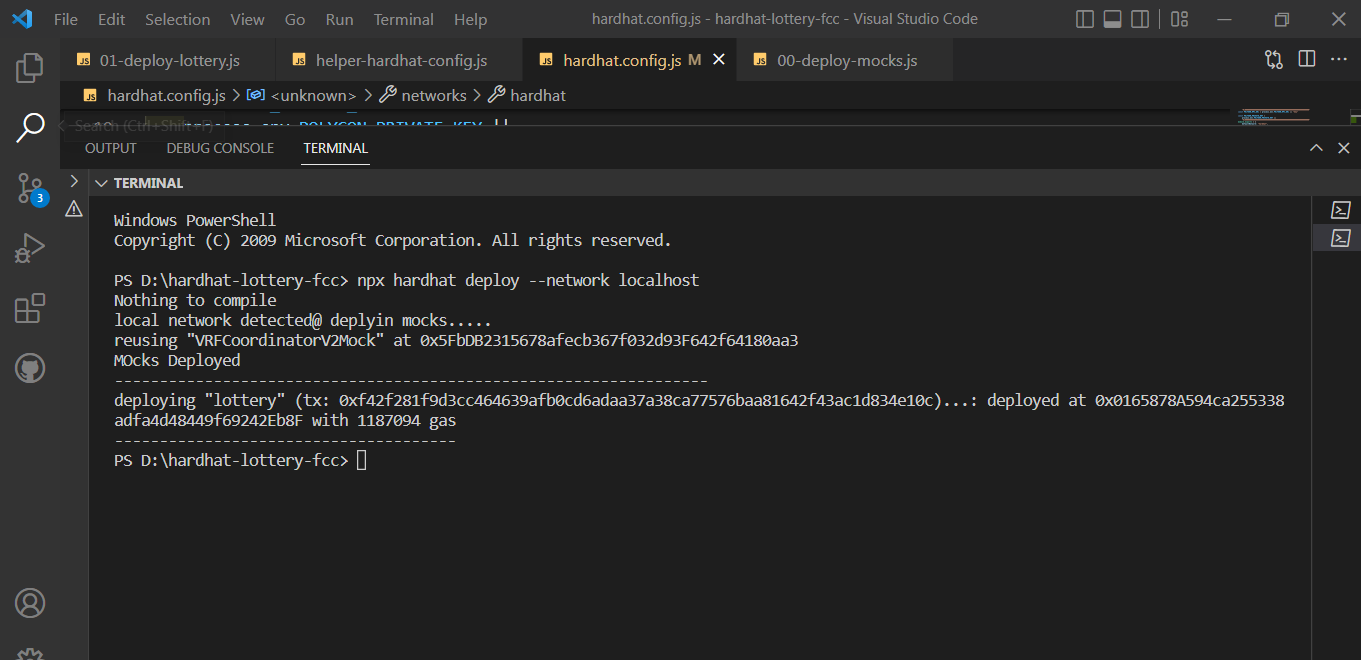Split the editor to the right
The width and height of the screenshot is (1361, 660).
[x=1306, y=60]
